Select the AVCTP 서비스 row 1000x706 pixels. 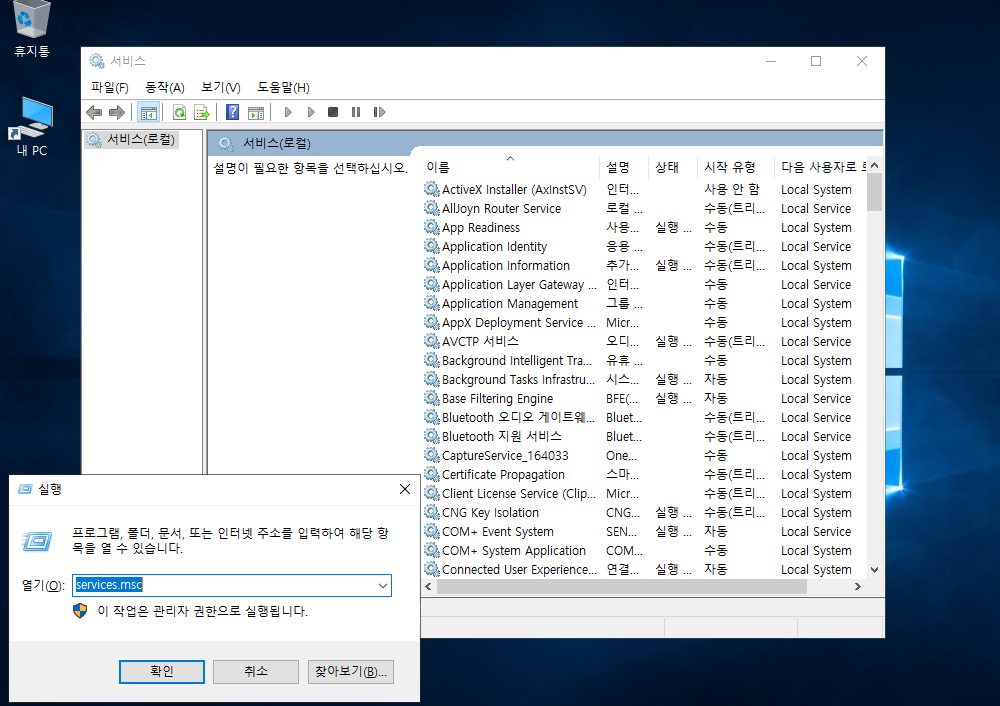point(644,342)
